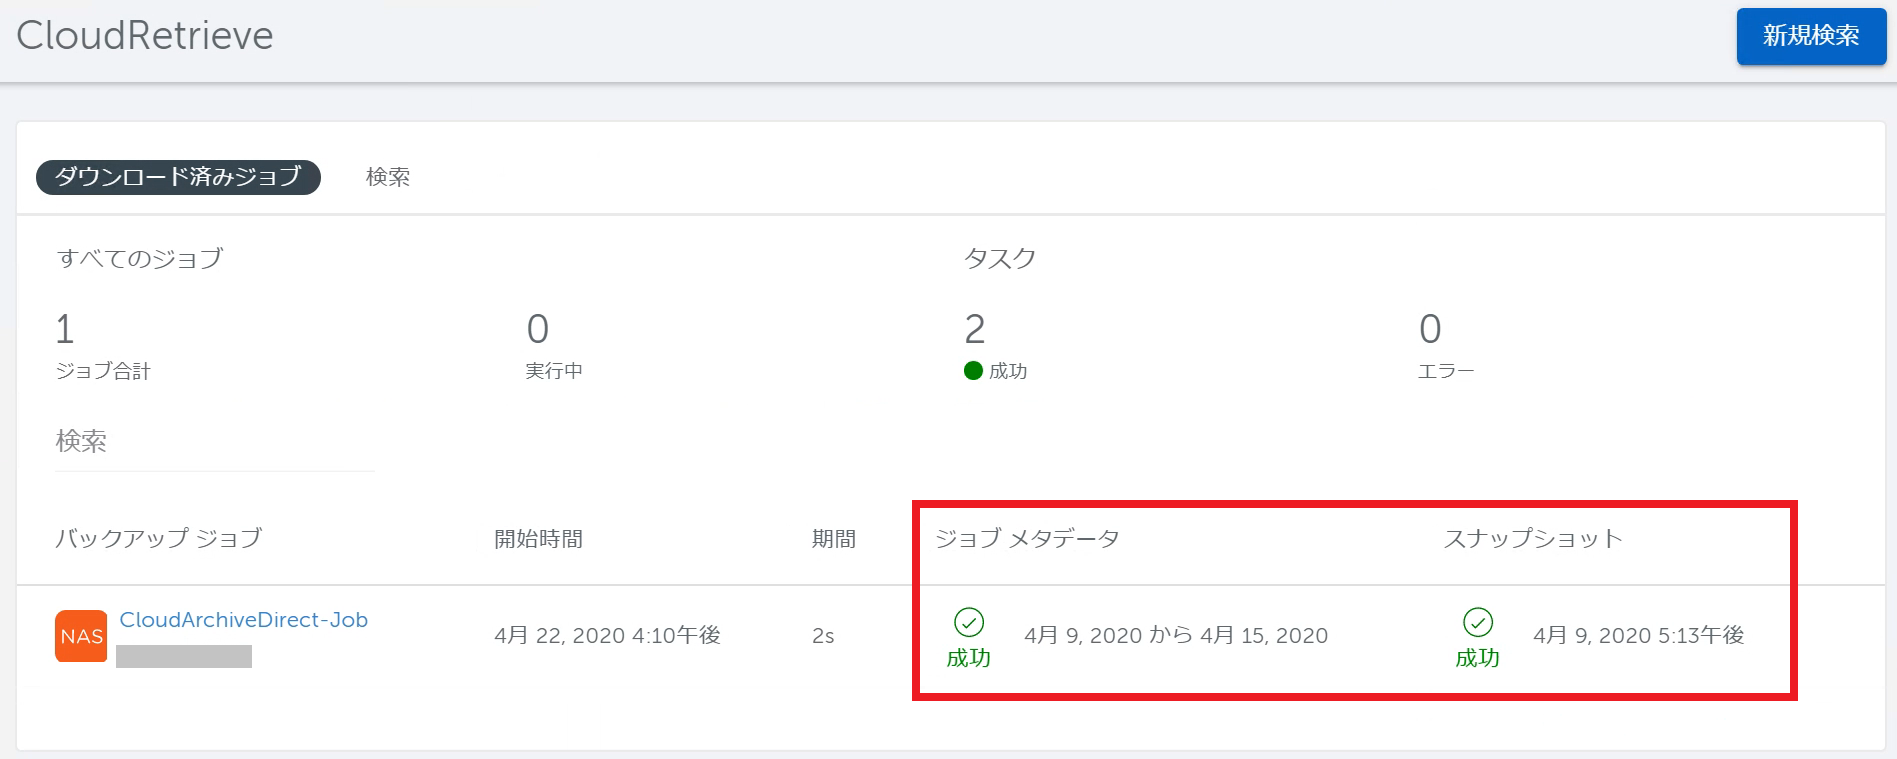Click 成功 label under ジョブ メタデータ
The height and width of the screenshot is (759, 1897).
(969, 658)
